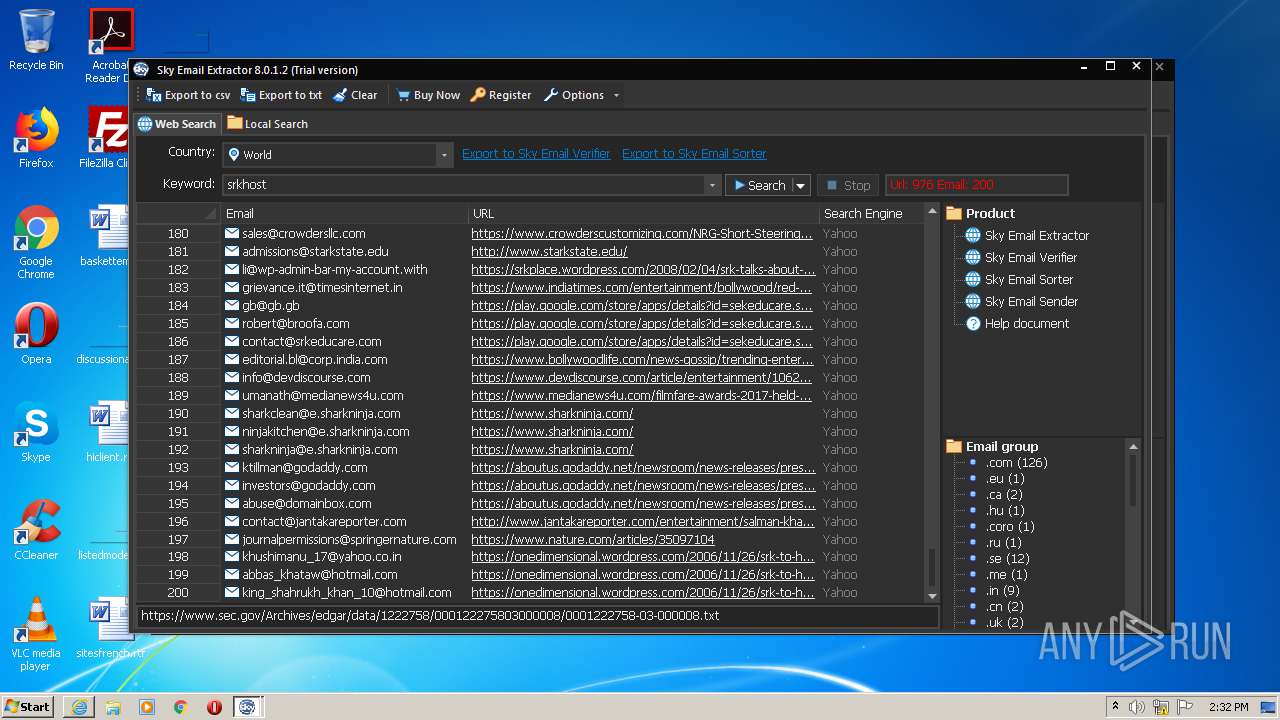The image size is (1280, 720).
Task: Open the jantakareporter.com URL link
Action: (643, 522)
